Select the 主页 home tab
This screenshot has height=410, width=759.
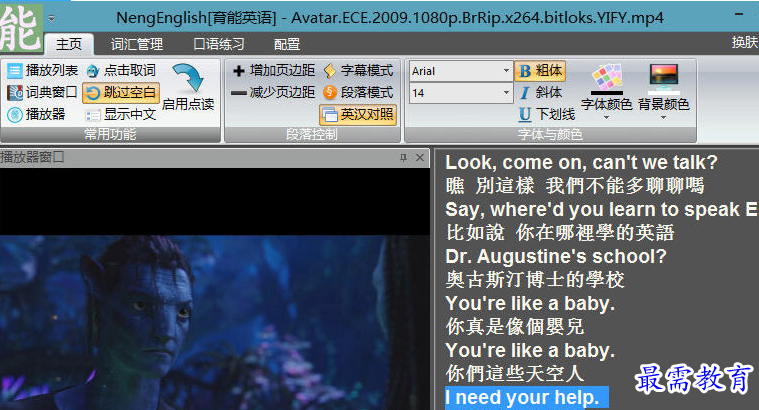point(69,45)
